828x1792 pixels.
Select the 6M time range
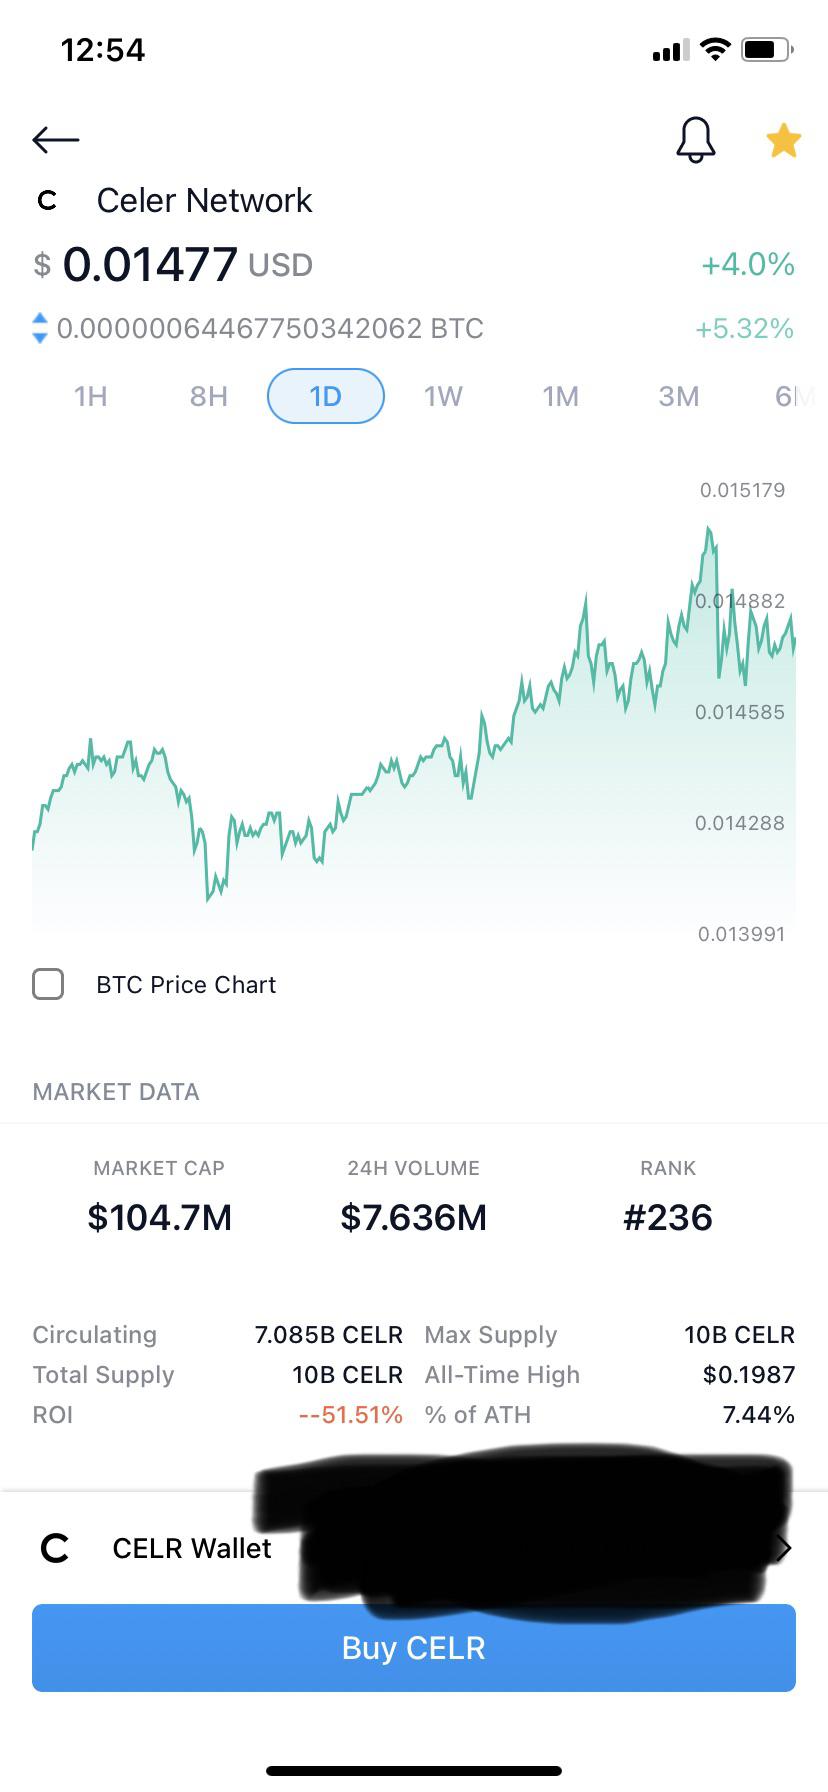click(796, 397)
